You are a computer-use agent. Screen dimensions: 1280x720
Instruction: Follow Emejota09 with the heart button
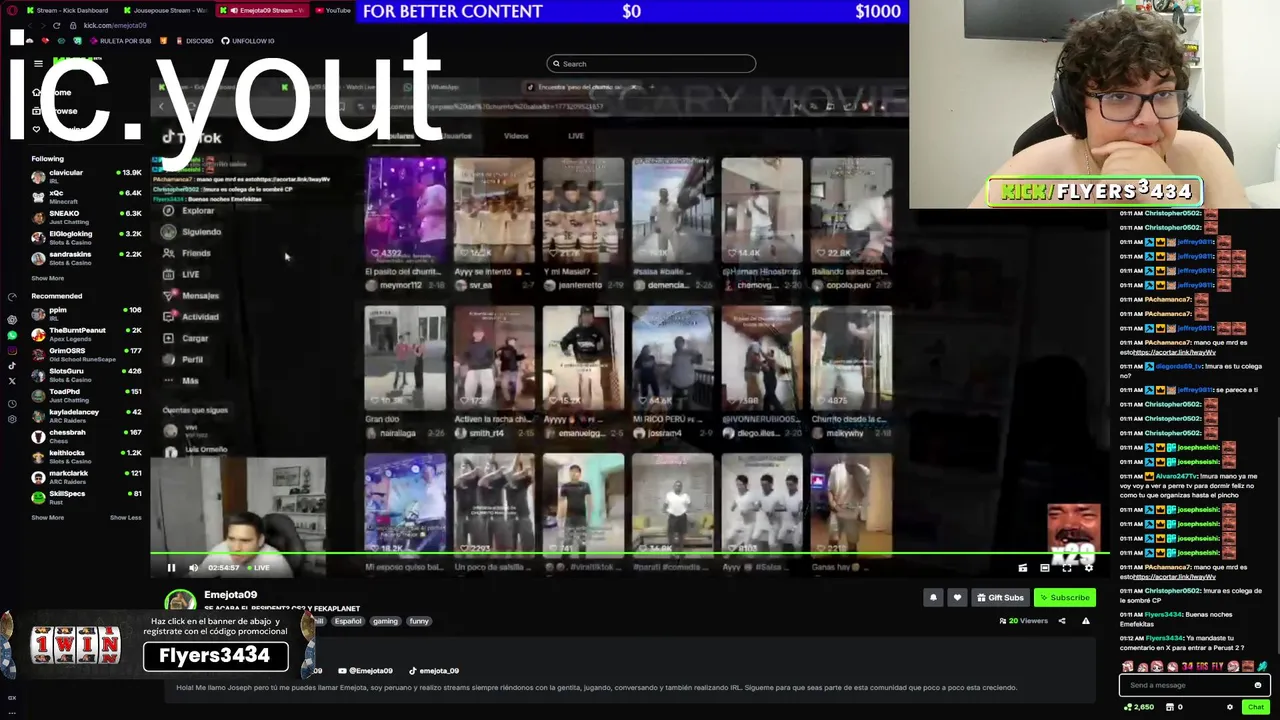click(957, 598)
